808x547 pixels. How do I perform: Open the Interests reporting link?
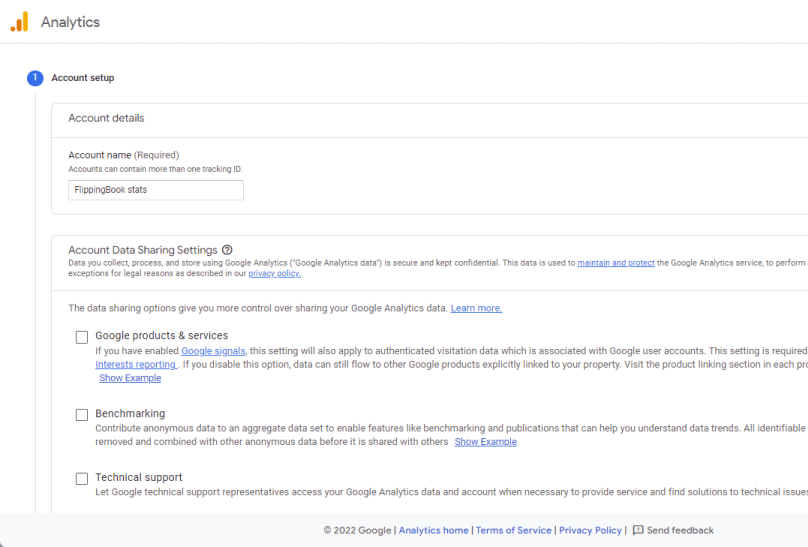(136, 364)
